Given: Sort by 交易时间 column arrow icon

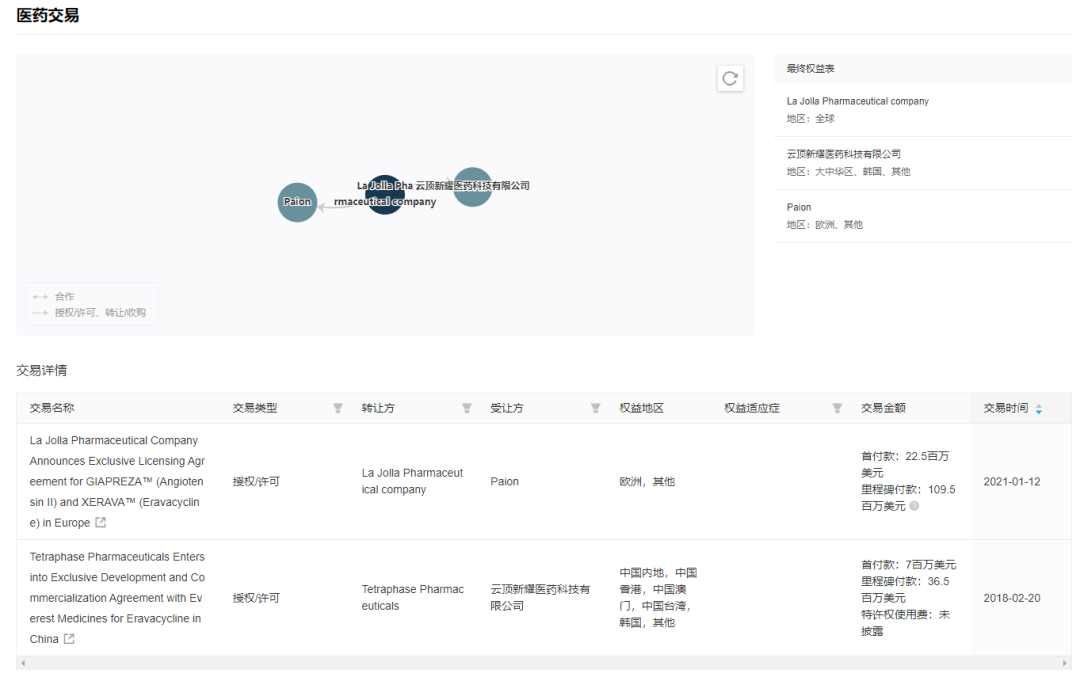Looking at the screenshot, I should pyautogui.click(x=1038, y=408).
